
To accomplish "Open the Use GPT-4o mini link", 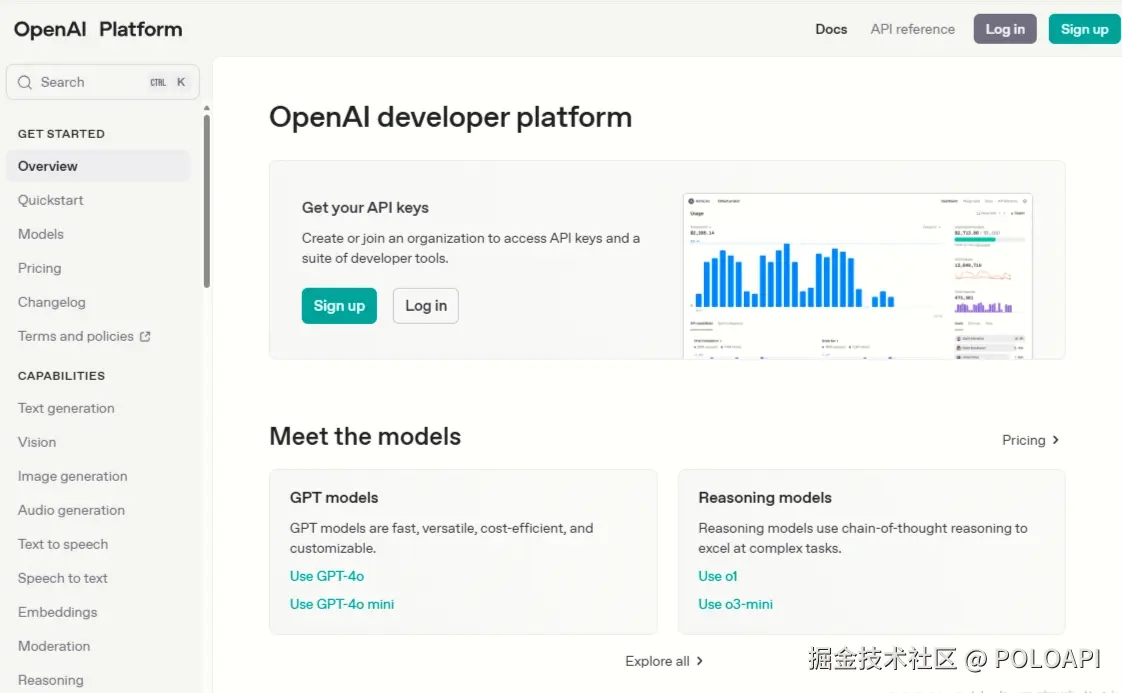I will [342, 604].
